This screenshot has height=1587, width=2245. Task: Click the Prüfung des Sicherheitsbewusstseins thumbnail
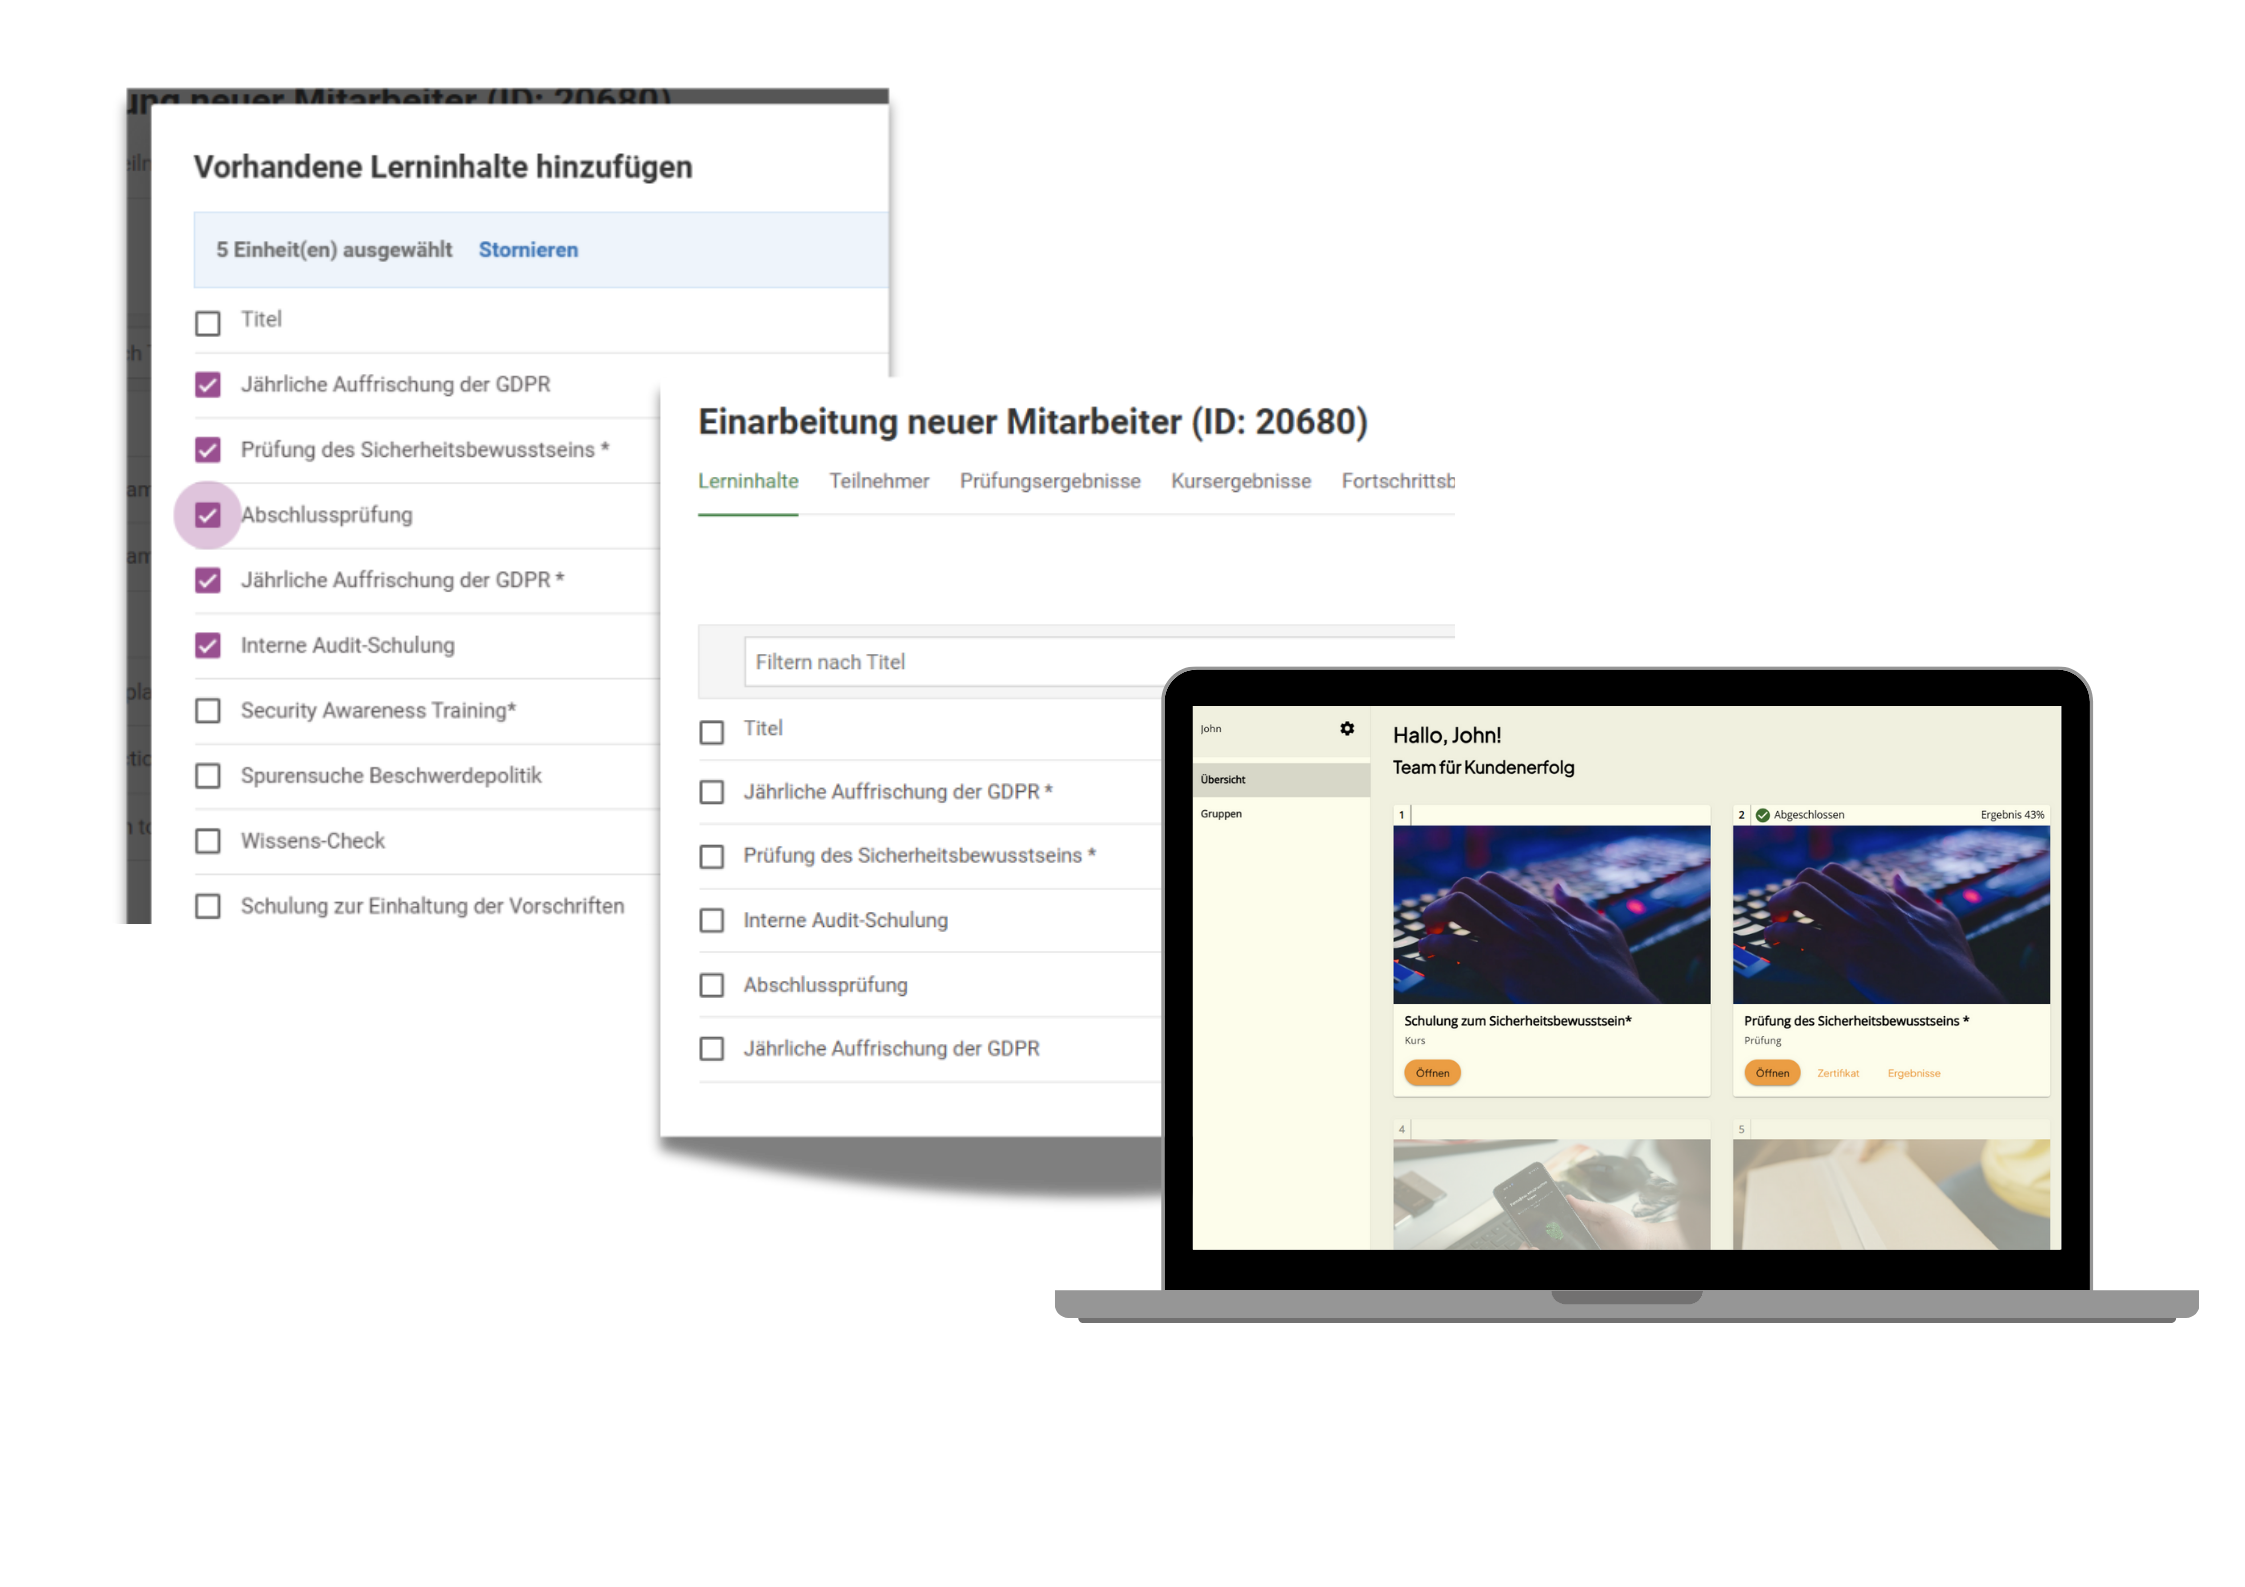click(1891, 914)
